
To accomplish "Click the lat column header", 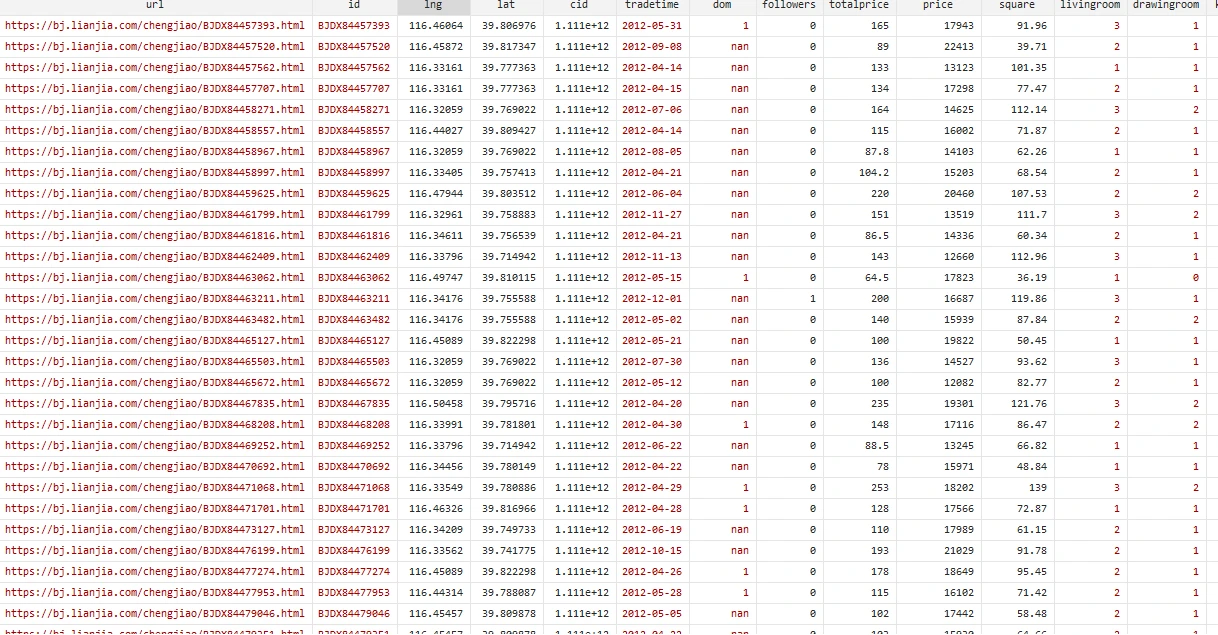I will [x=506, y=5].
